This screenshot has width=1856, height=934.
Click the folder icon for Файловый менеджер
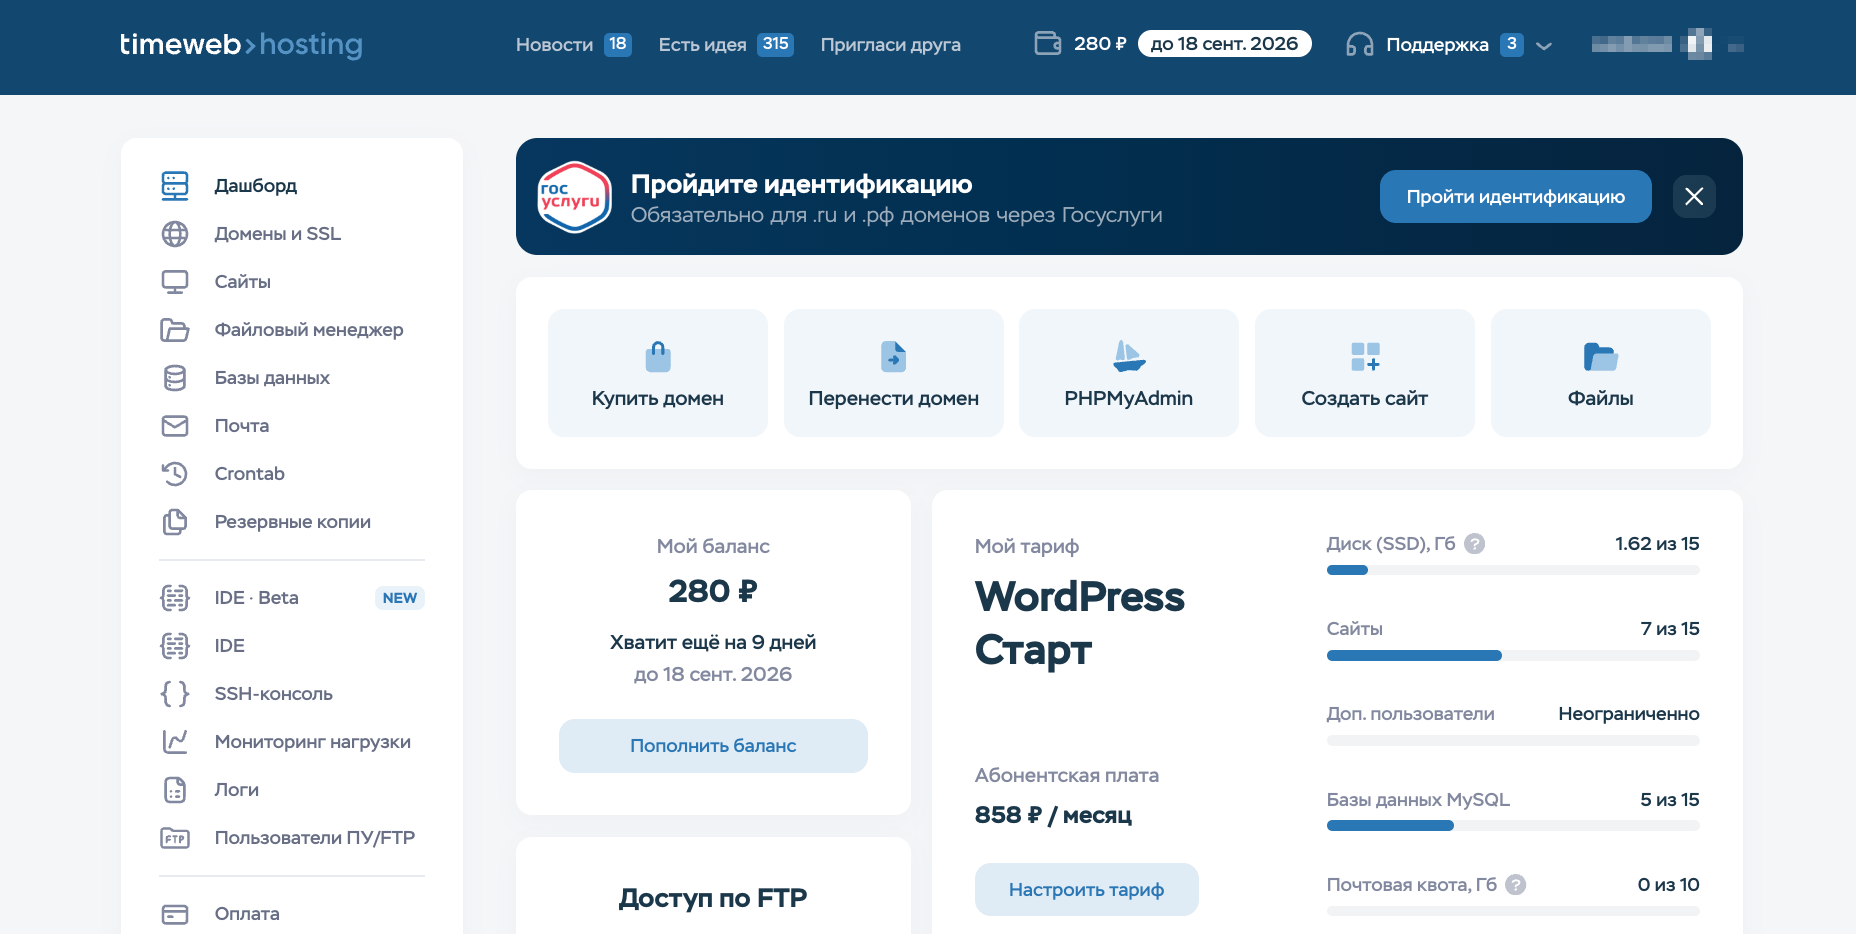pyautogui.click(x=175, y=329)
